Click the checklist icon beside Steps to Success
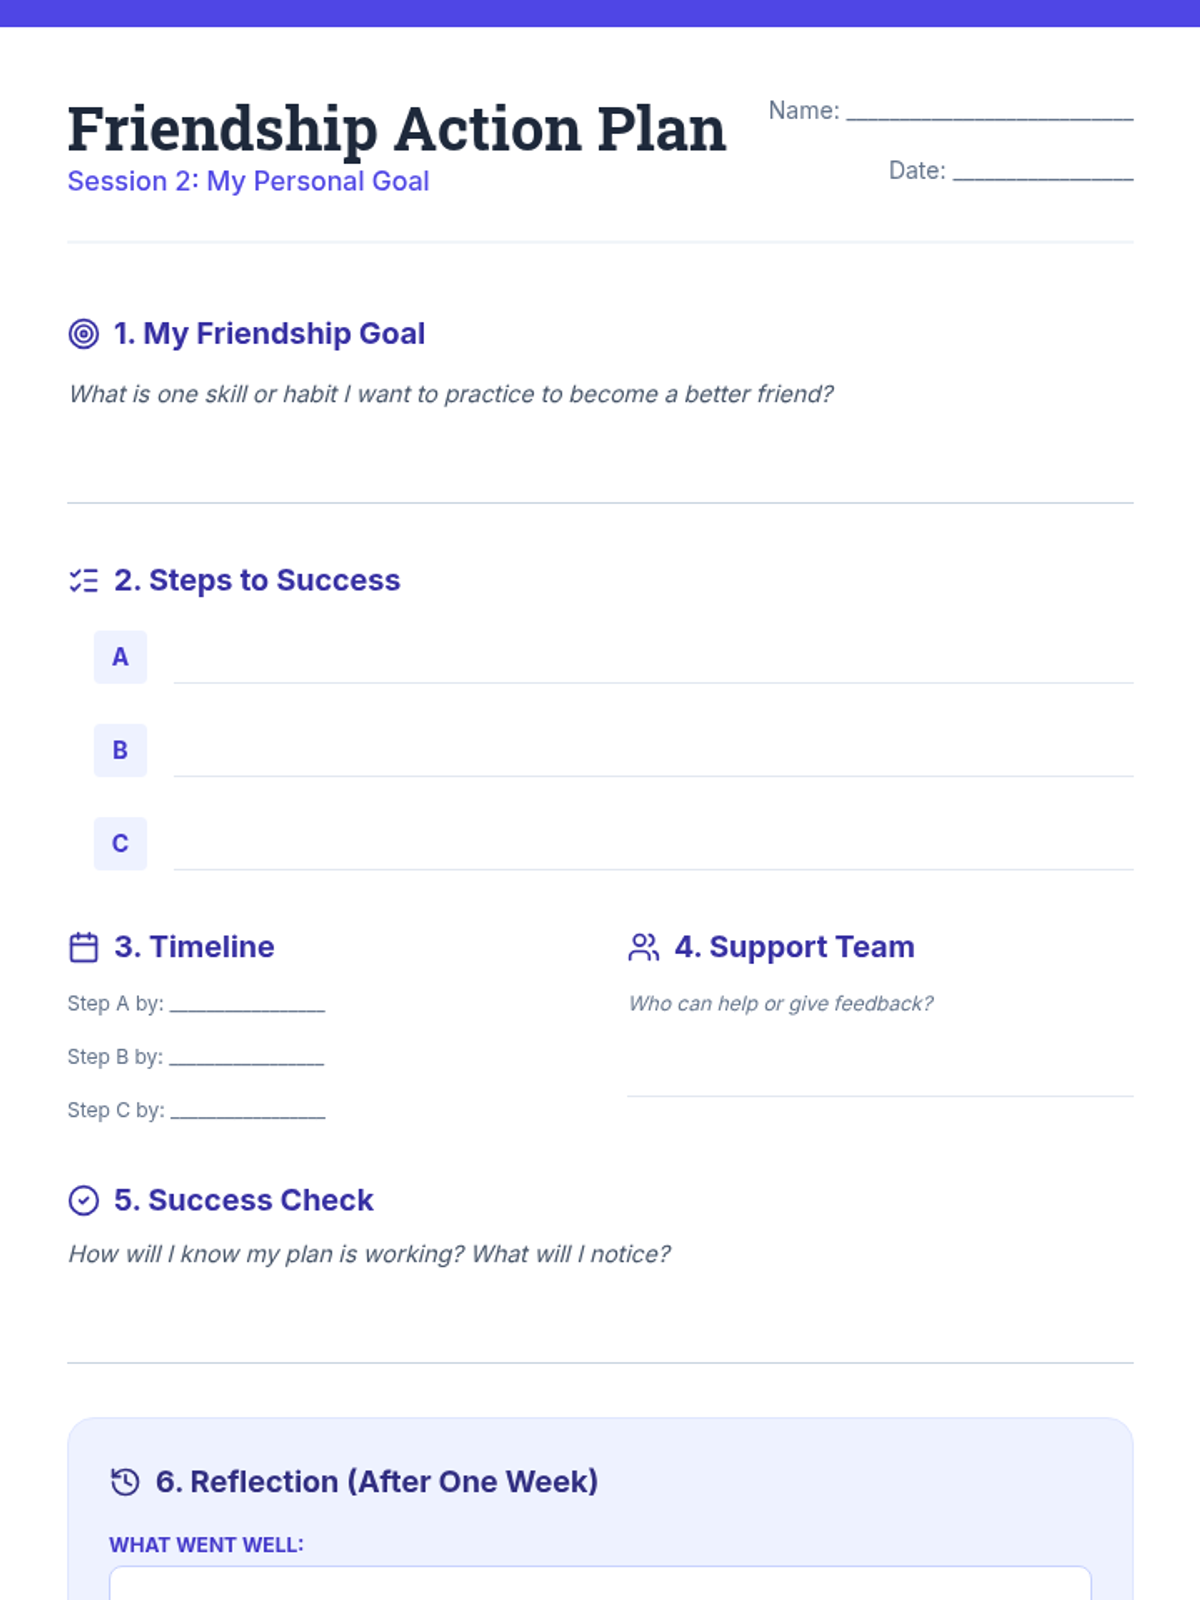The width and height of the screenshot is (1200, 1600). pyautogui.click(x=84, y=581)
